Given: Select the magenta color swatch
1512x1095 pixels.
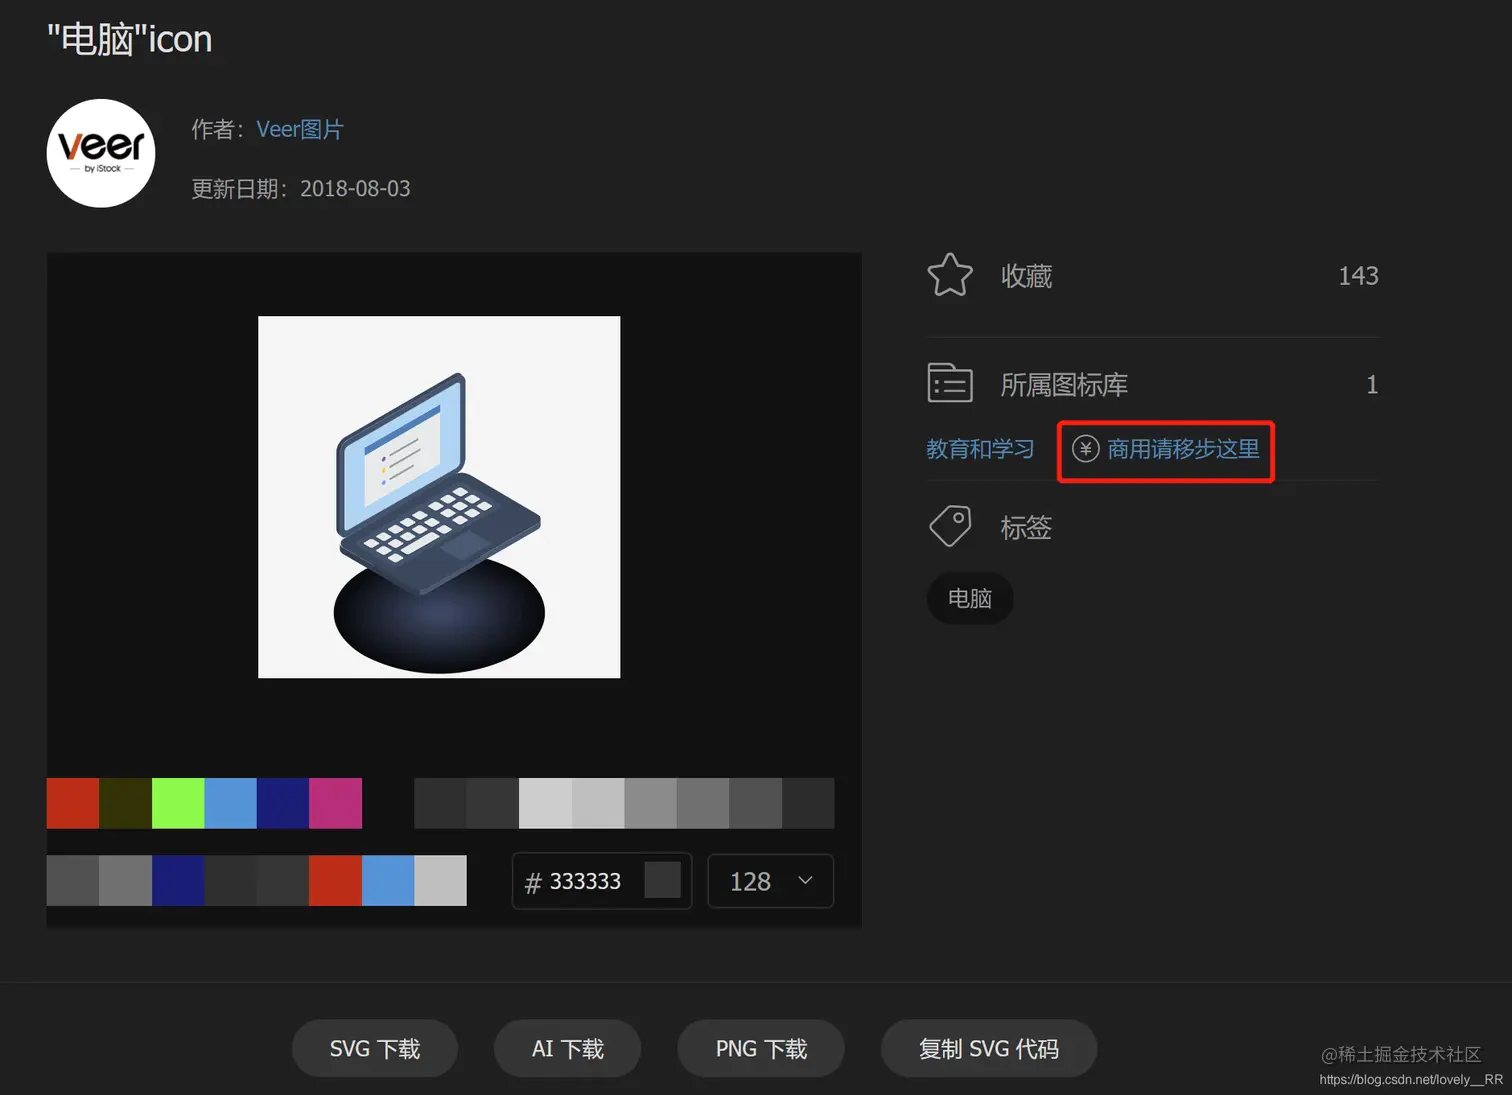Looking at the screenshot, I should pos(335,802).
